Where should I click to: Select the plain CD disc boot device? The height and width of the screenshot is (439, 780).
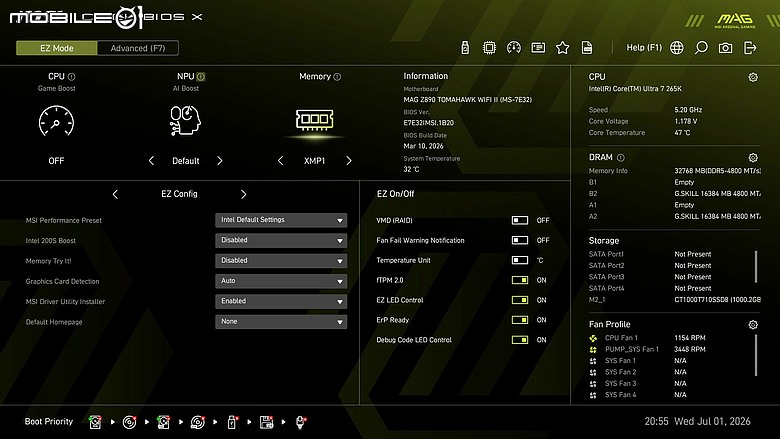click(129, 422)
